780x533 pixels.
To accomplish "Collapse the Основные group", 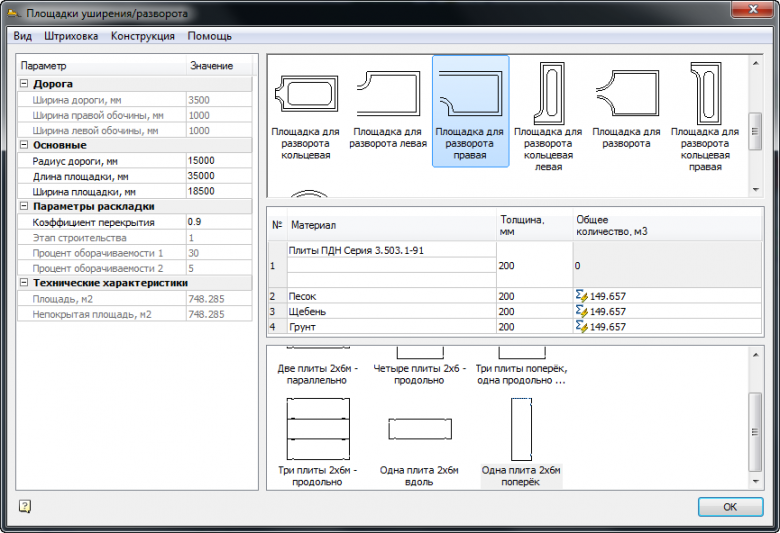I will (x=23, y=145).
